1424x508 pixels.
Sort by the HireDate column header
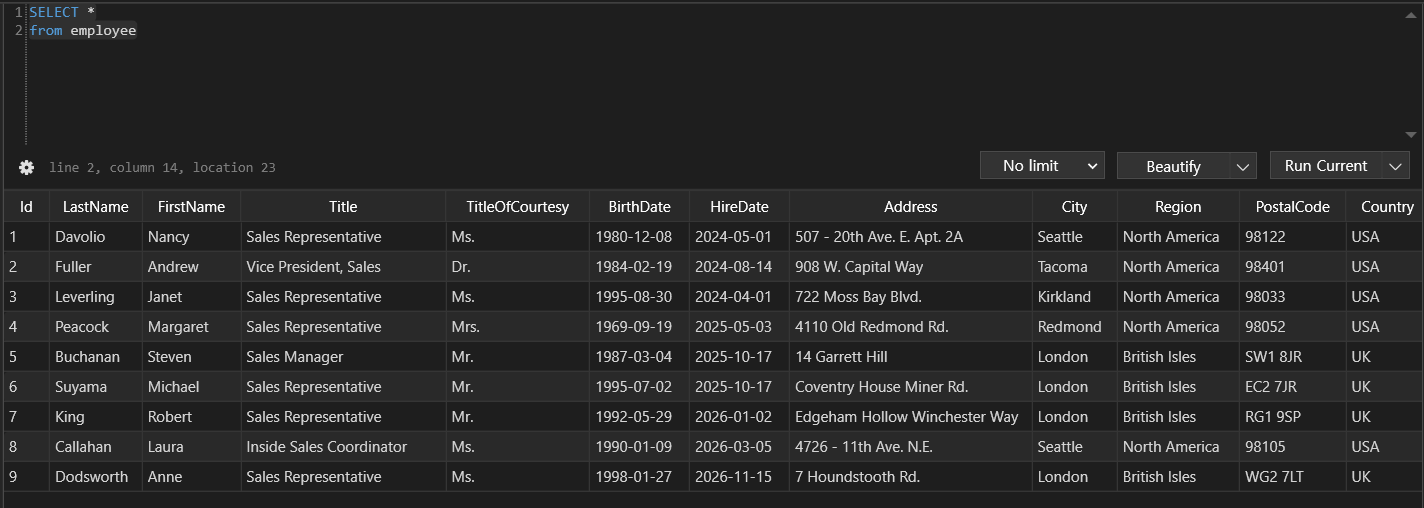click(x=740, y=207)
